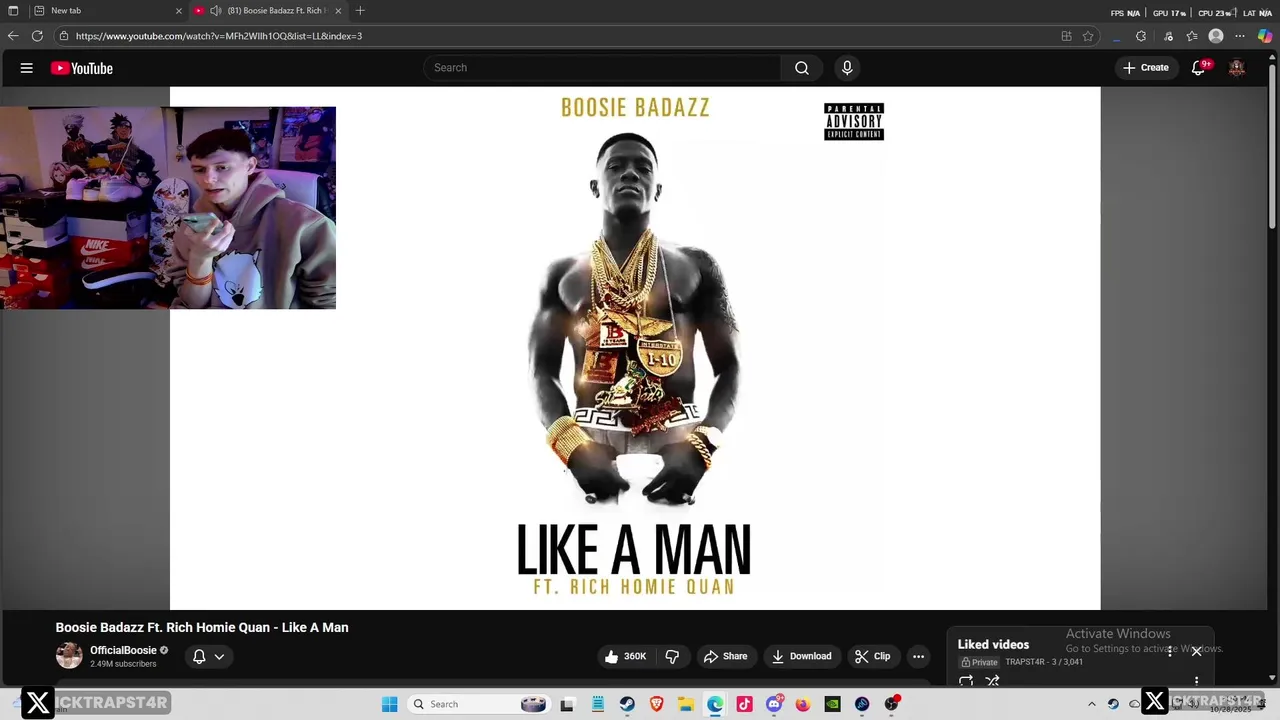Reload the page with refresh icon
Screen dimensions: 1280x720
(37, 36)
